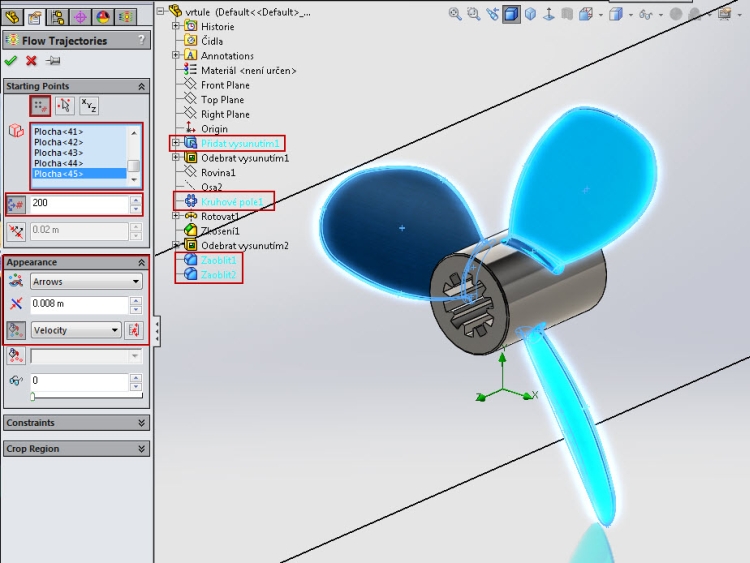The image size is (750, 563).
Task: Select the Coordinates starting points mode
Action: (89, 106)
